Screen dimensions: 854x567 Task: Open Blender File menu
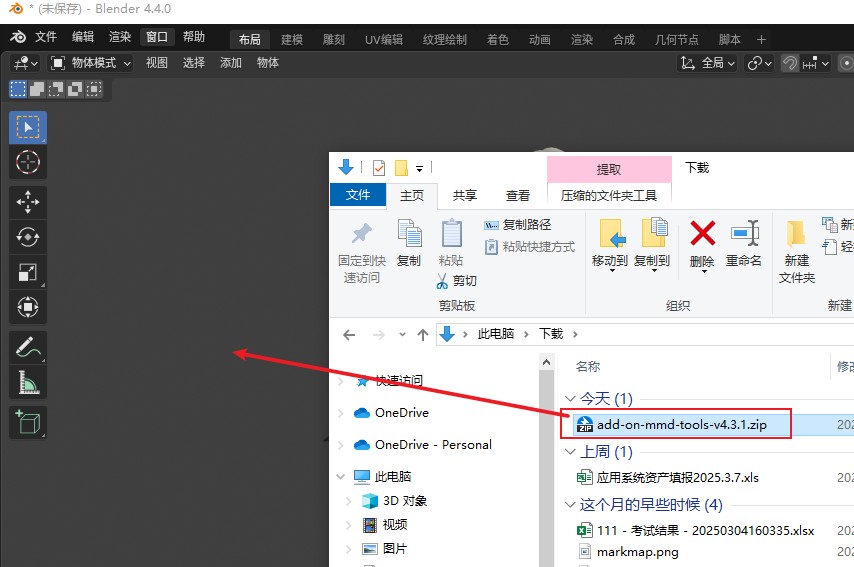pyautogui.click(x=46, y=36)
